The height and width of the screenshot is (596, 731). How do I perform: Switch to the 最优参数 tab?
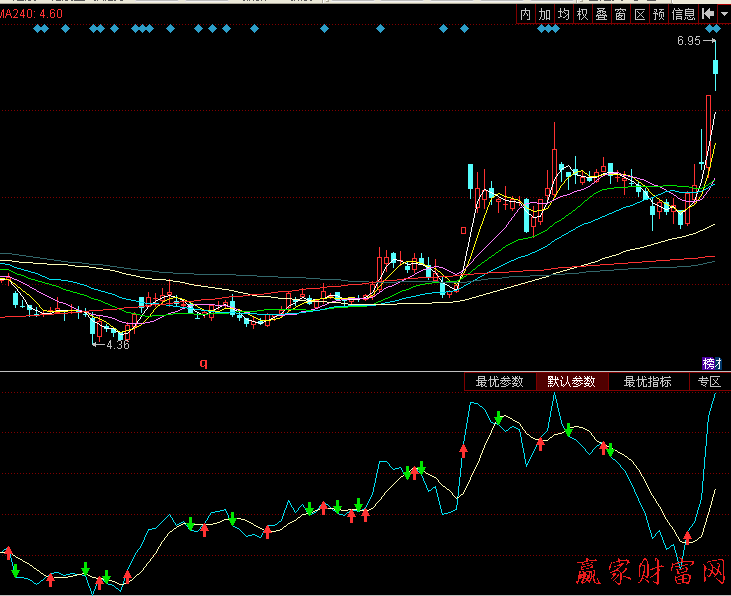pyautogui.click(x=499, y=381)
